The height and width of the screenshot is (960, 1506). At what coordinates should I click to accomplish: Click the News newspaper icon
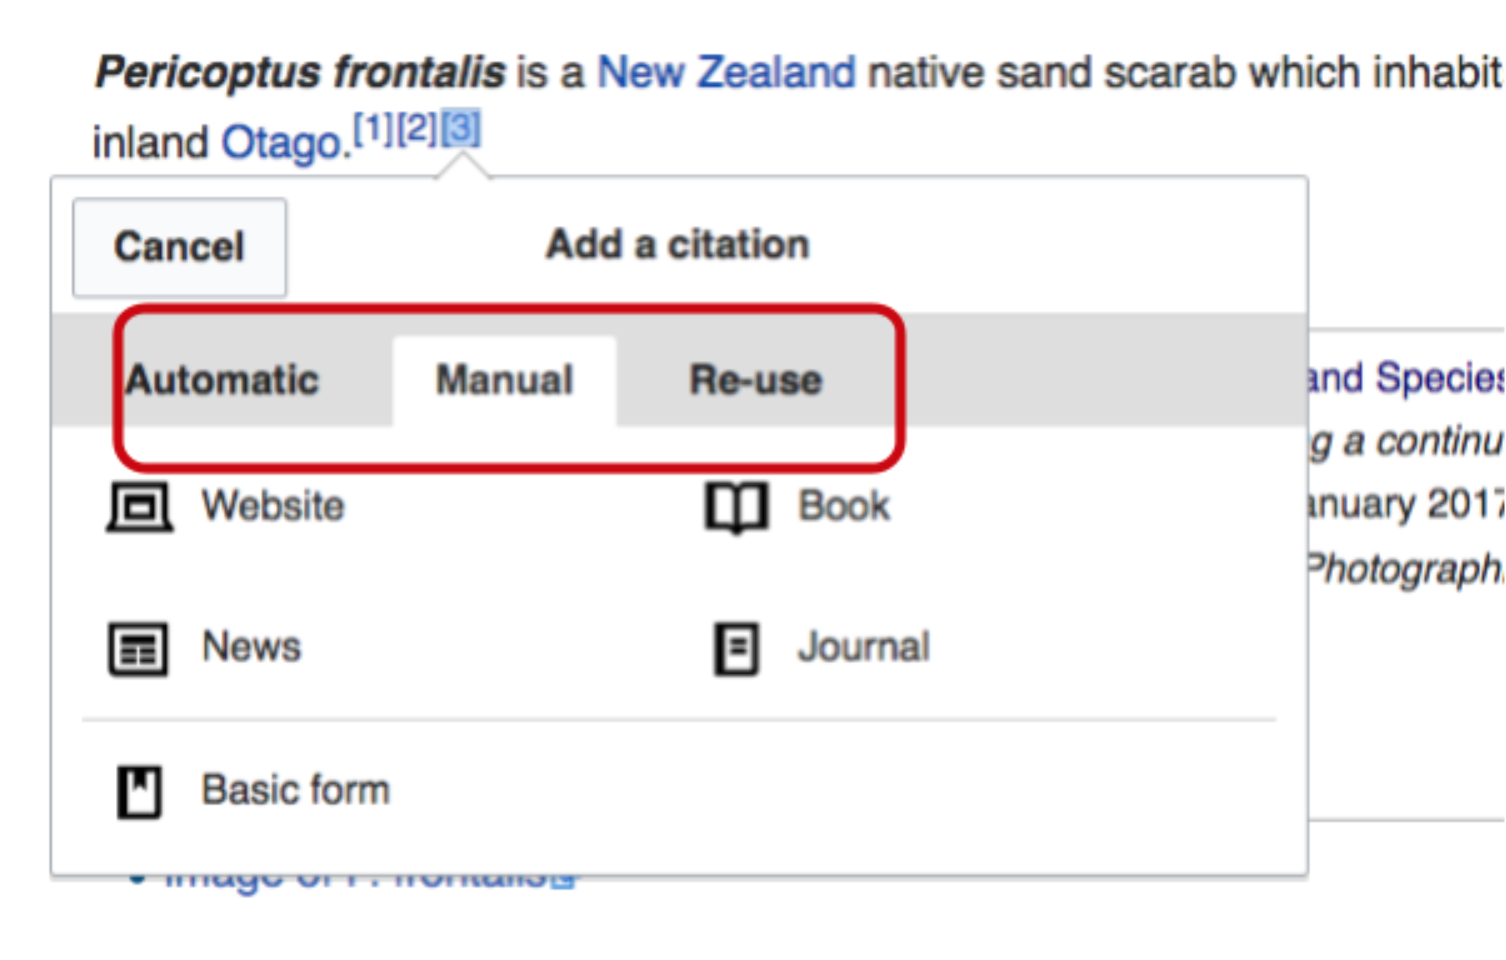pos(138,648)
